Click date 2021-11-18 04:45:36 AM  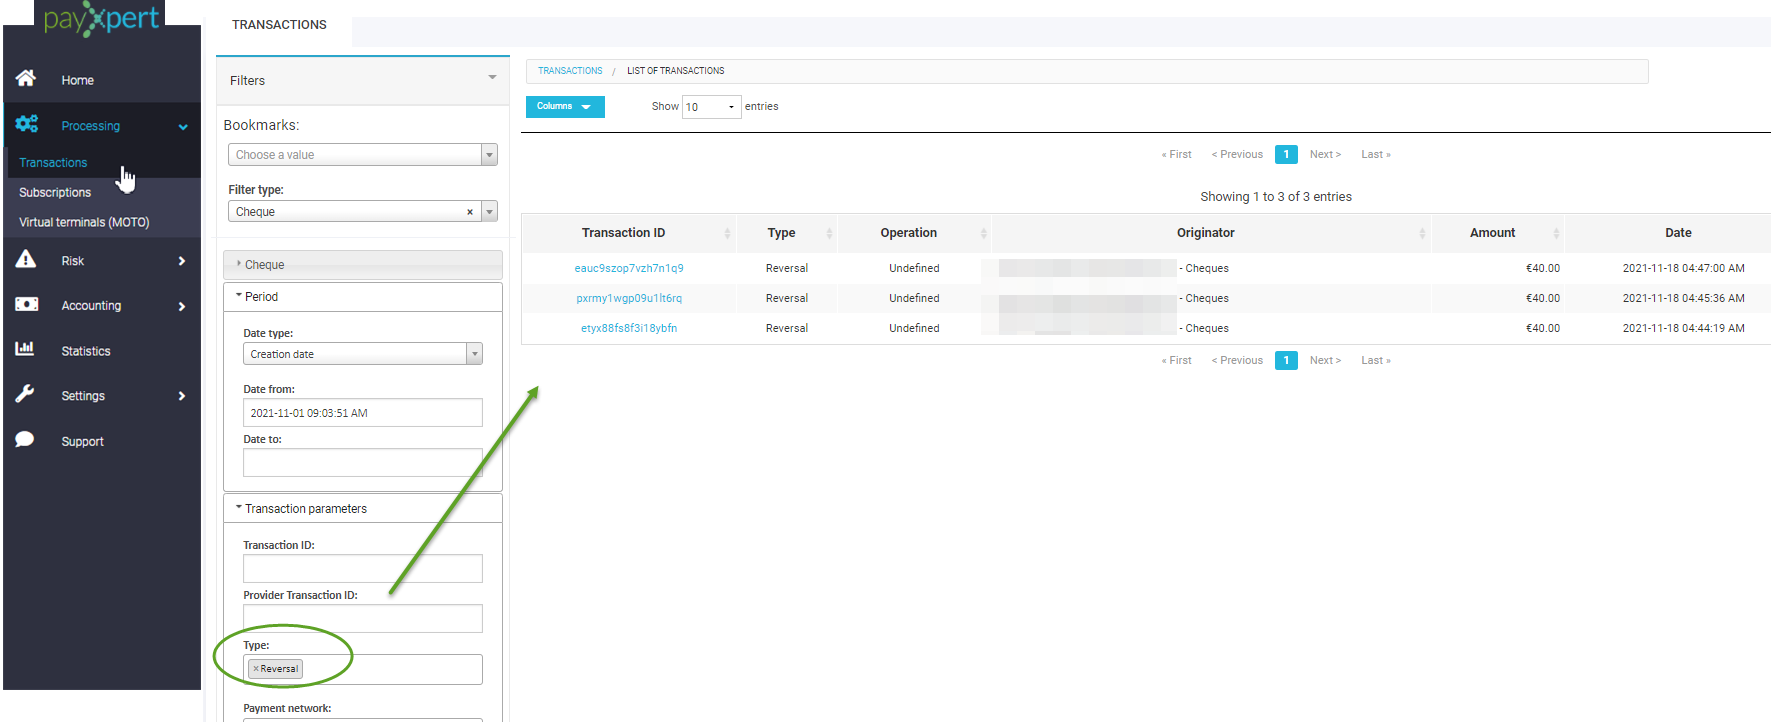tap(1683, 298)
